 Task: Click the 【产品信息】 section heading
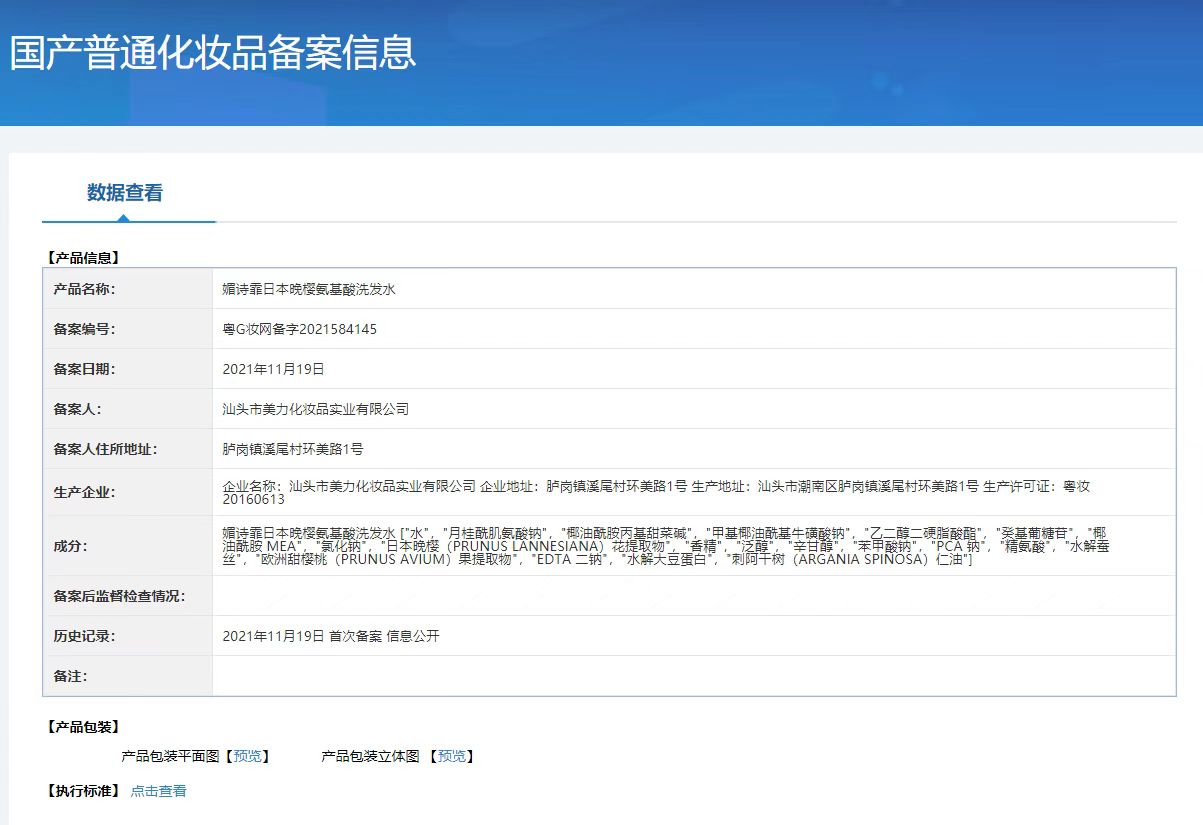tap(83, 257)
